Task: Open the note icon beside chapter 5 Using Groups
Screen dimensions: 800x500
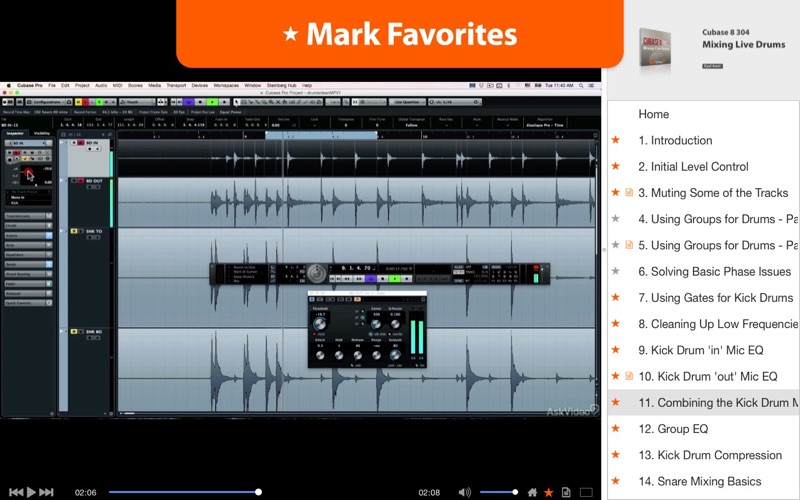Action: 629,245
